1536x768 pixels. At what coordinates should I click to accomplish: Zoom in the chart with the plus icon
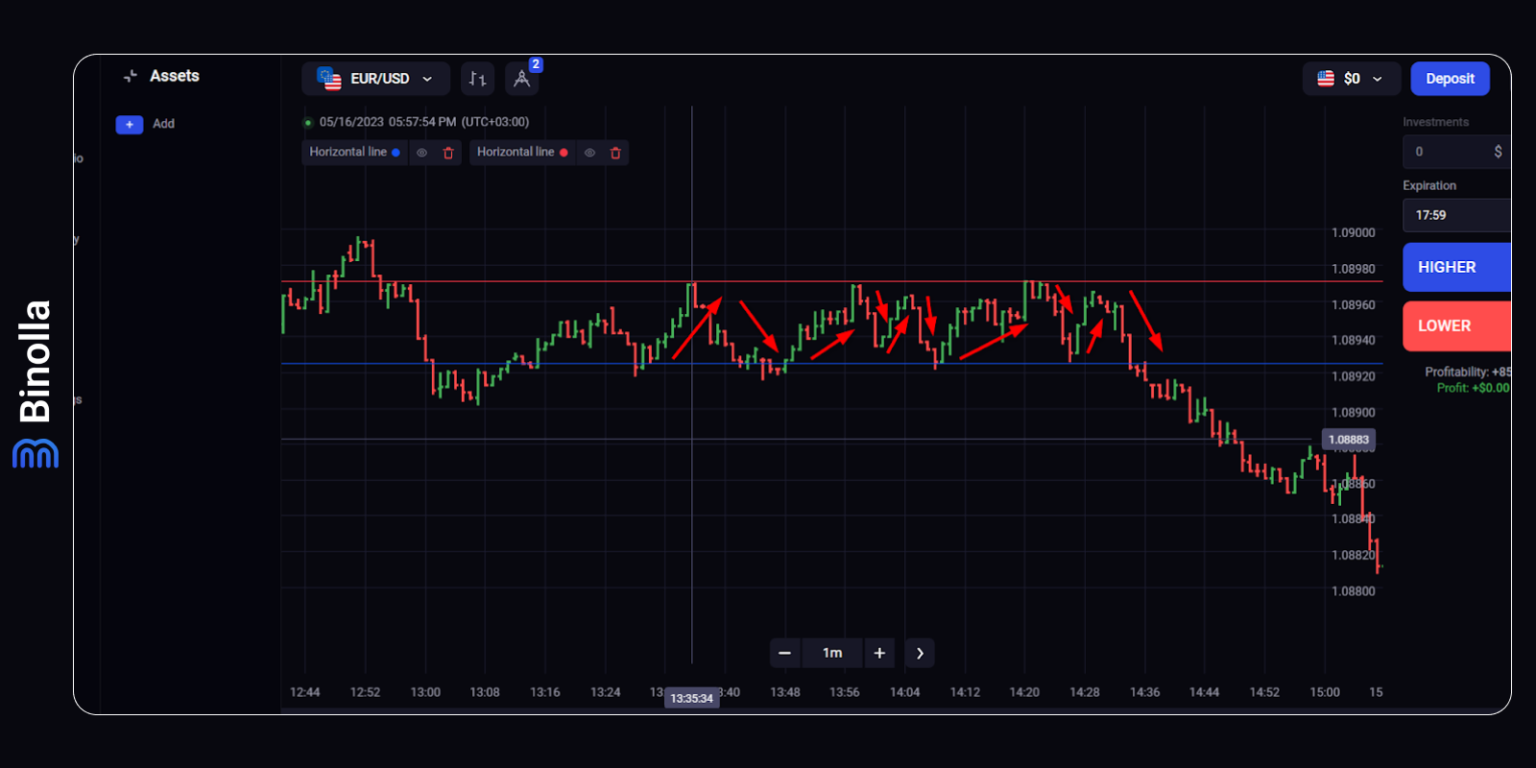click(879, 653)
